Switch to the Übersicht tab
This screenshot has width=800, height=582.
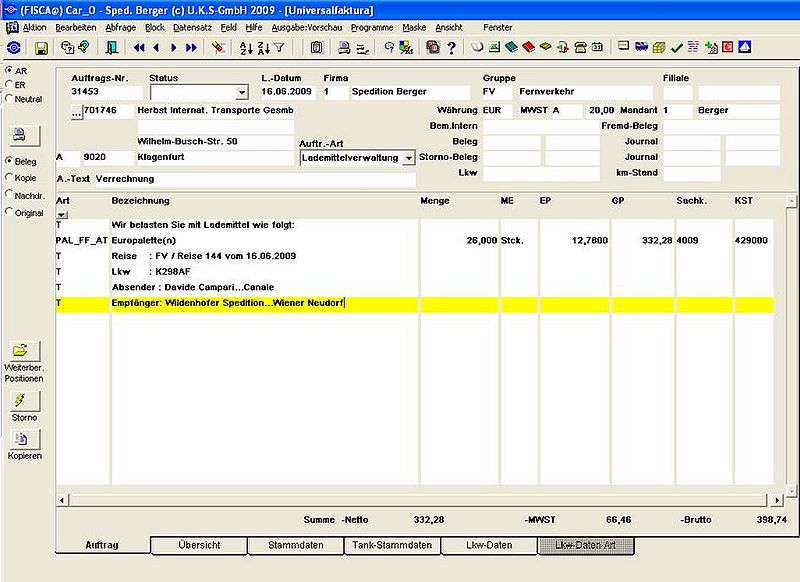coord(199,545)
